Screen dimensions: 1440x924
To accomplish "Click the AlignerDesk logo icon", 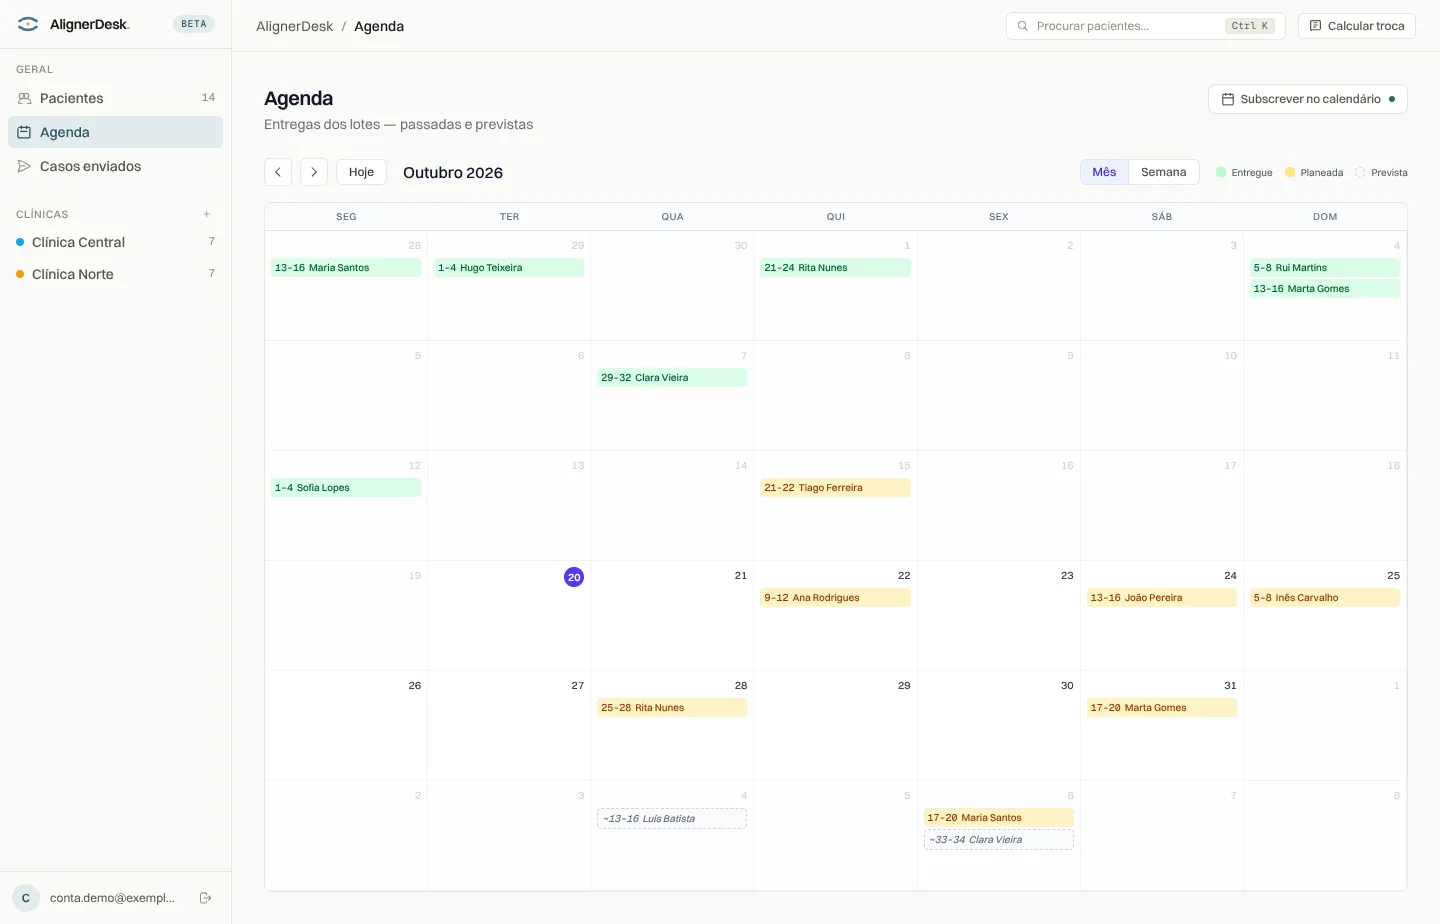I will pyautogui.click(x=28, y=24).
